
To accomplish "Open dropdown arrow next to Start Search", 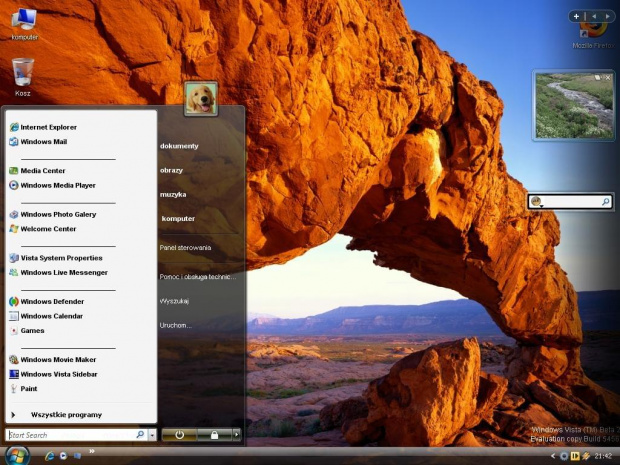I will tap(153, 435).
